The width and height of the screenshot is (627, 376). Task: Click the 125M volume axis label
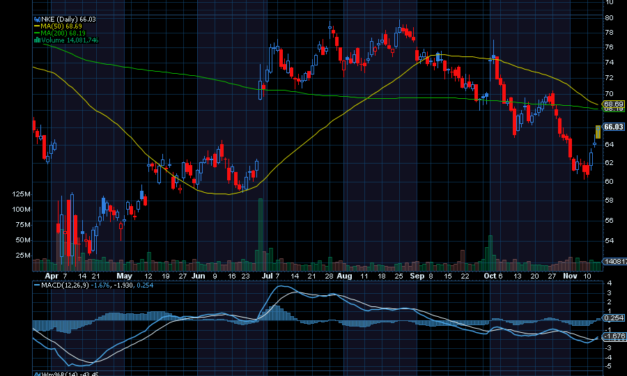21,194
